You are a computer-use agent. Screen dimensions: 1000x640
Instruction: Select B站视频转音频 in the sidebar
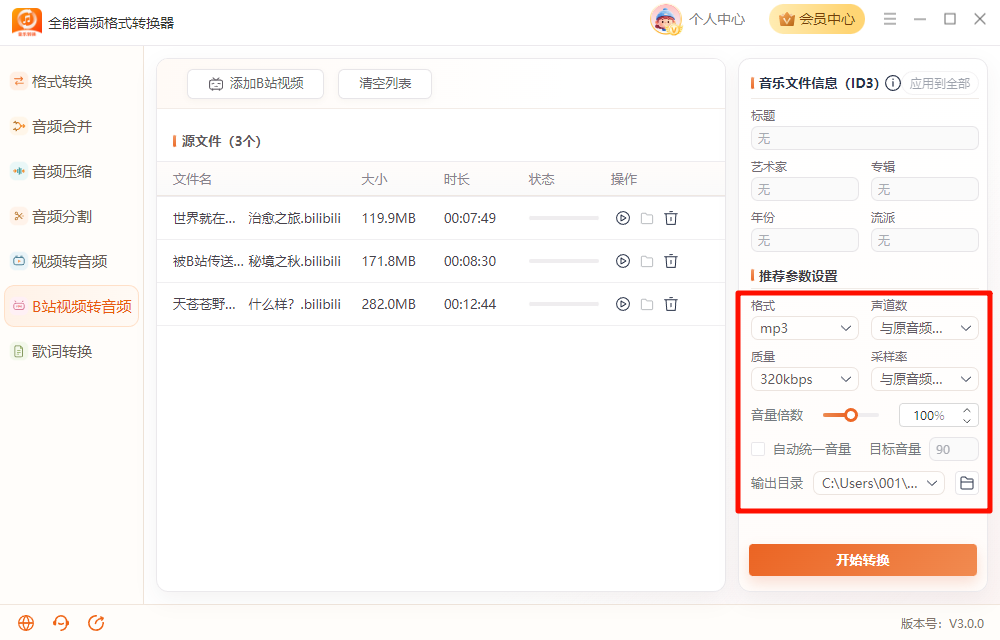pos(71,307)
